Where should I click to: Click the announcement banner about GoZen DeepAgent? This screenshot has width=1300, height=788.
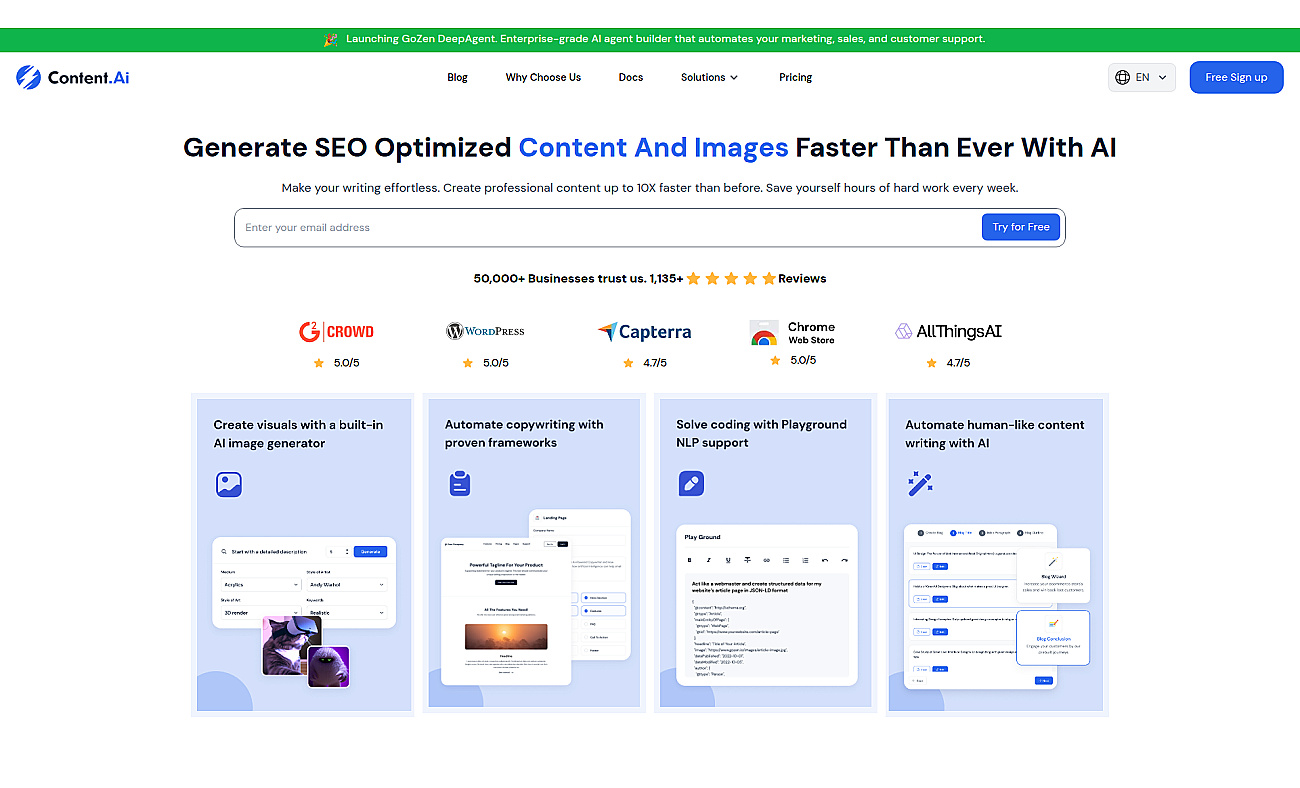pyautogui.click(x=650, y=39)
